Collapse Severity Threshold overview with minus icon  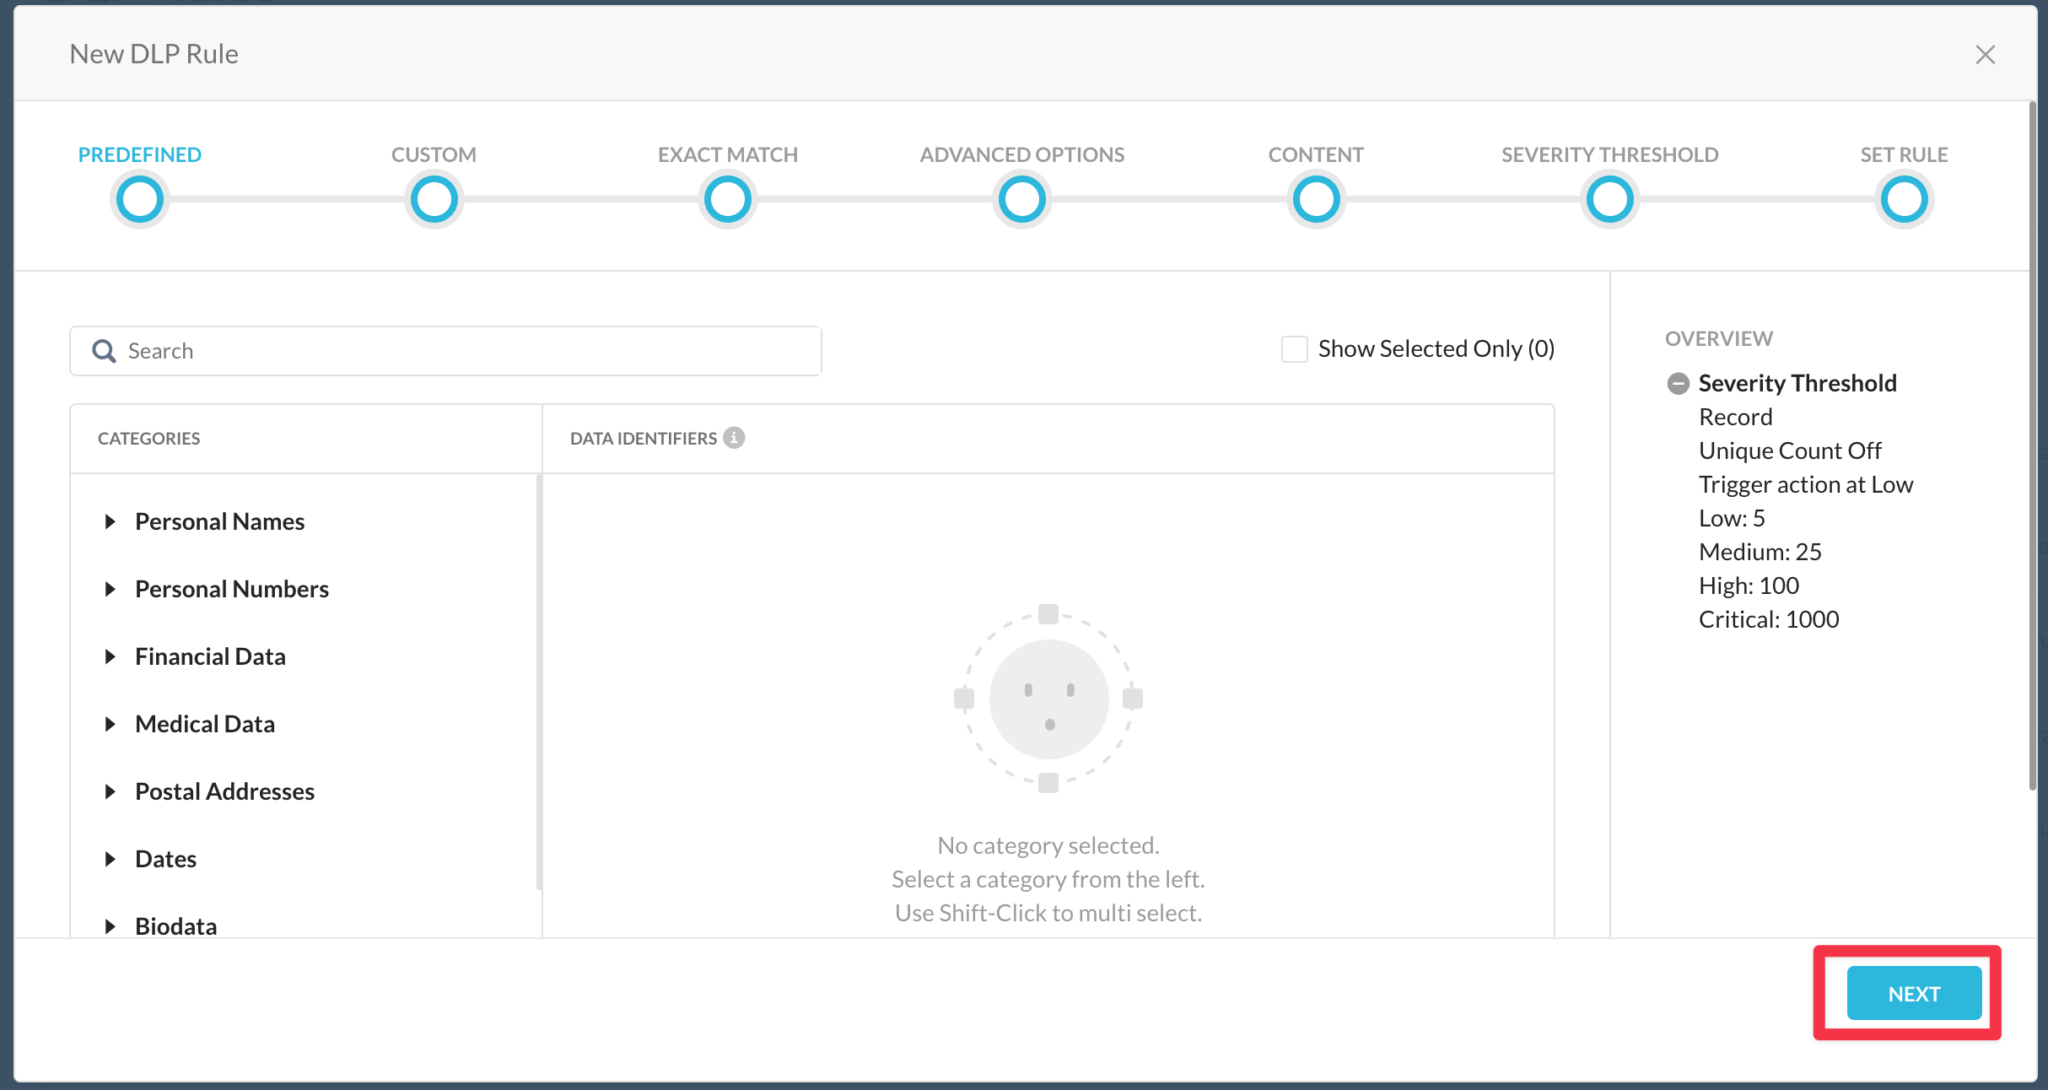click(1679, 382)
